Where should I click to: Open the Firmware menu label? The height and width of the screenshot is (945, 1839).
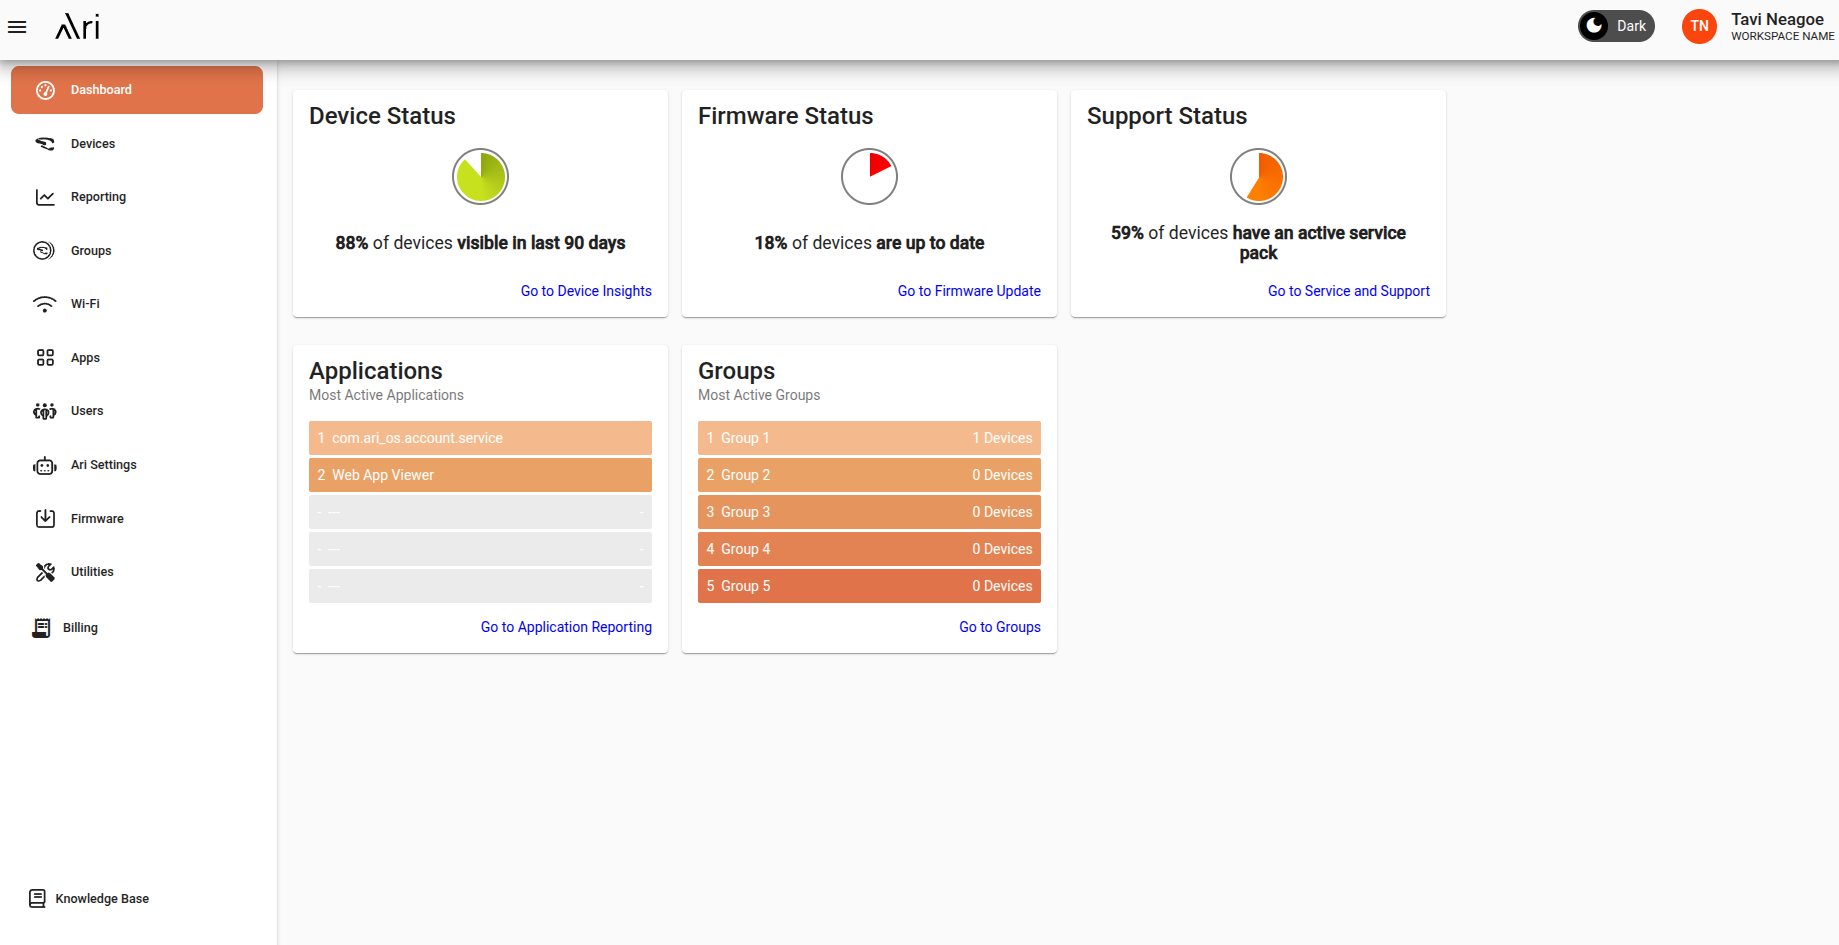pyautogui.click(x=97, y=519)
